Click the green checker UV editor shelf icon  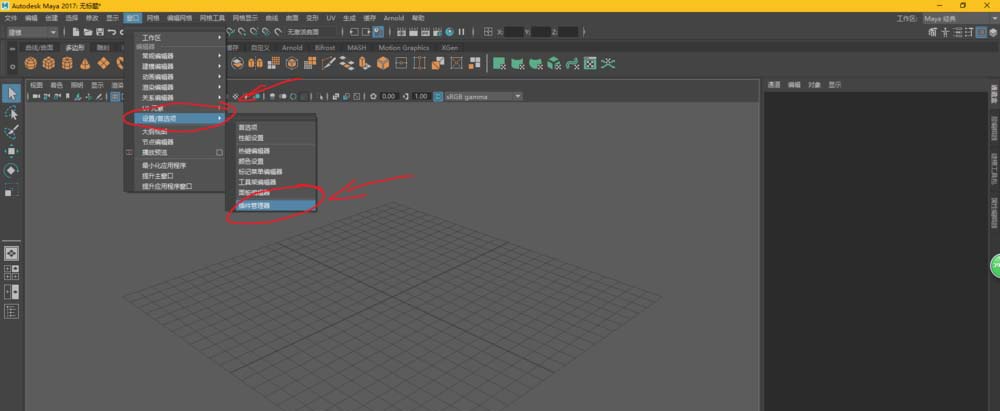590,63
